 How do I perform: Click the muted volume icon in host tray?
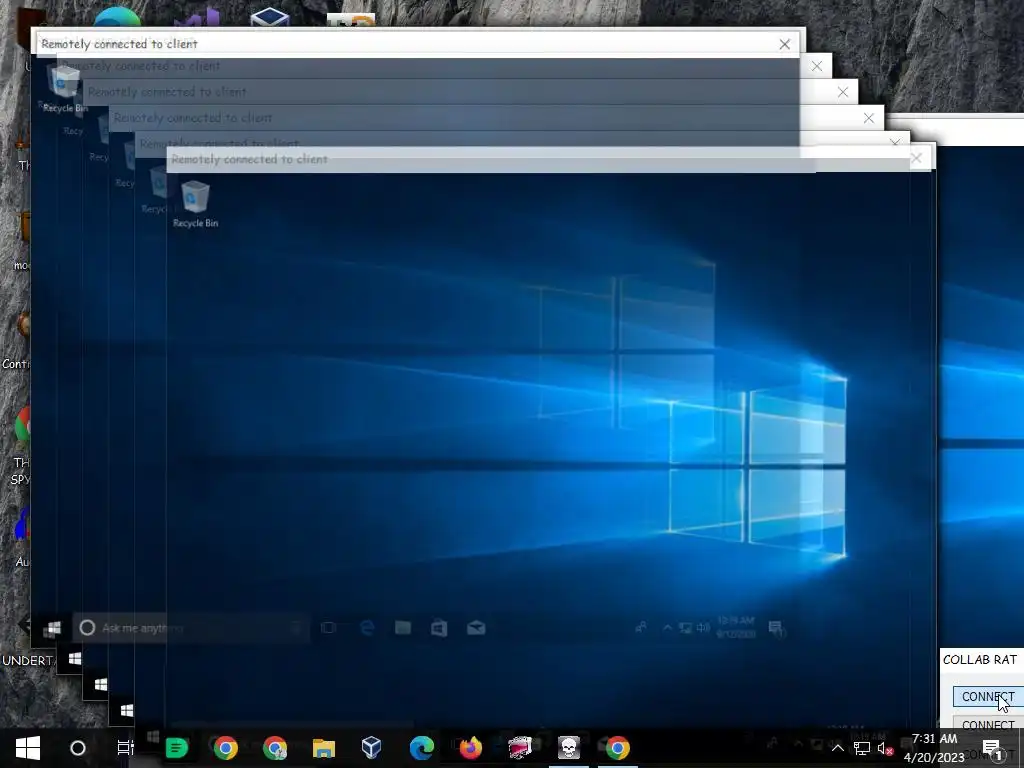pos(885,748)
